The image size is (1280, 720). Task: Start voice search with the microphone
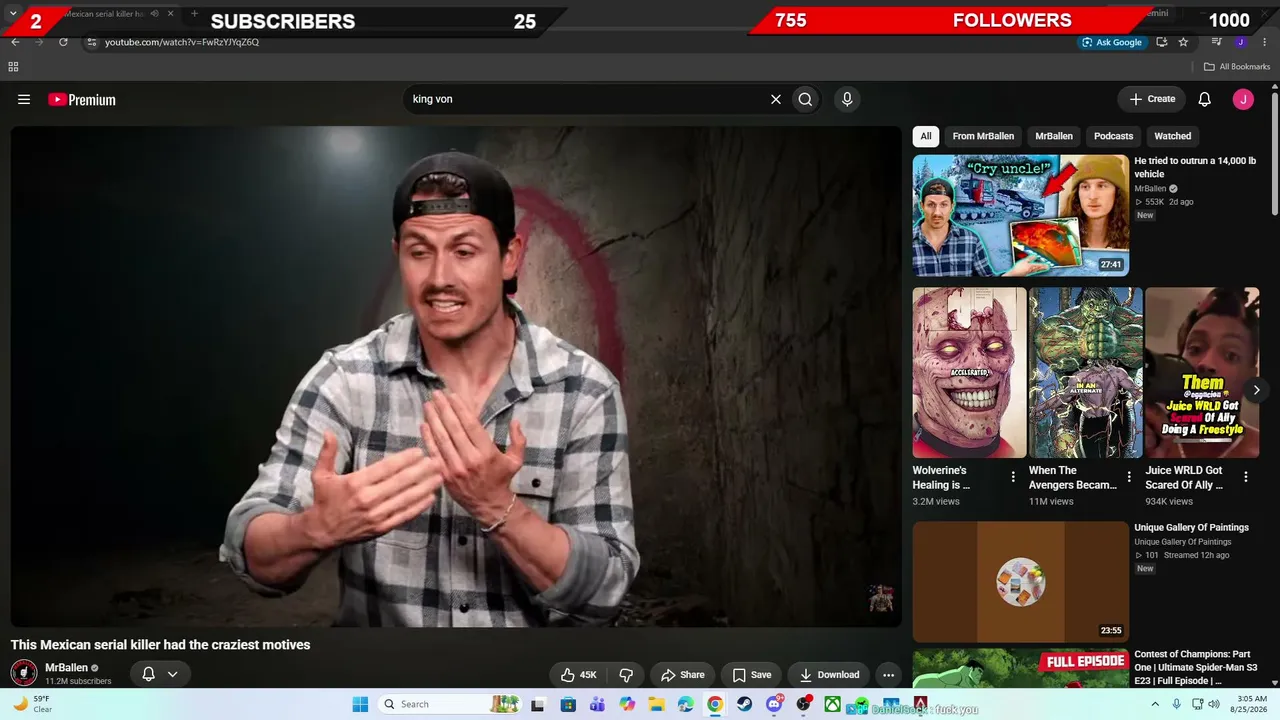pos(847,99)
